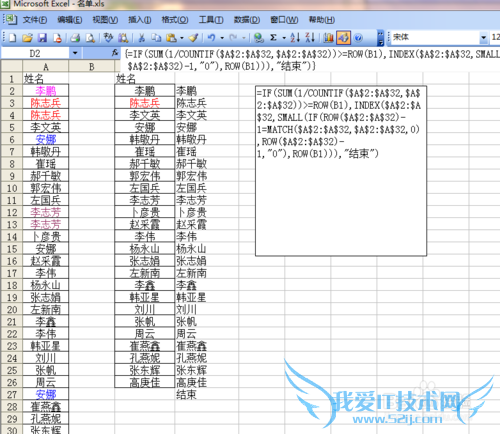
Task: Paste using the clipboard icon
Action: [171, 38]
